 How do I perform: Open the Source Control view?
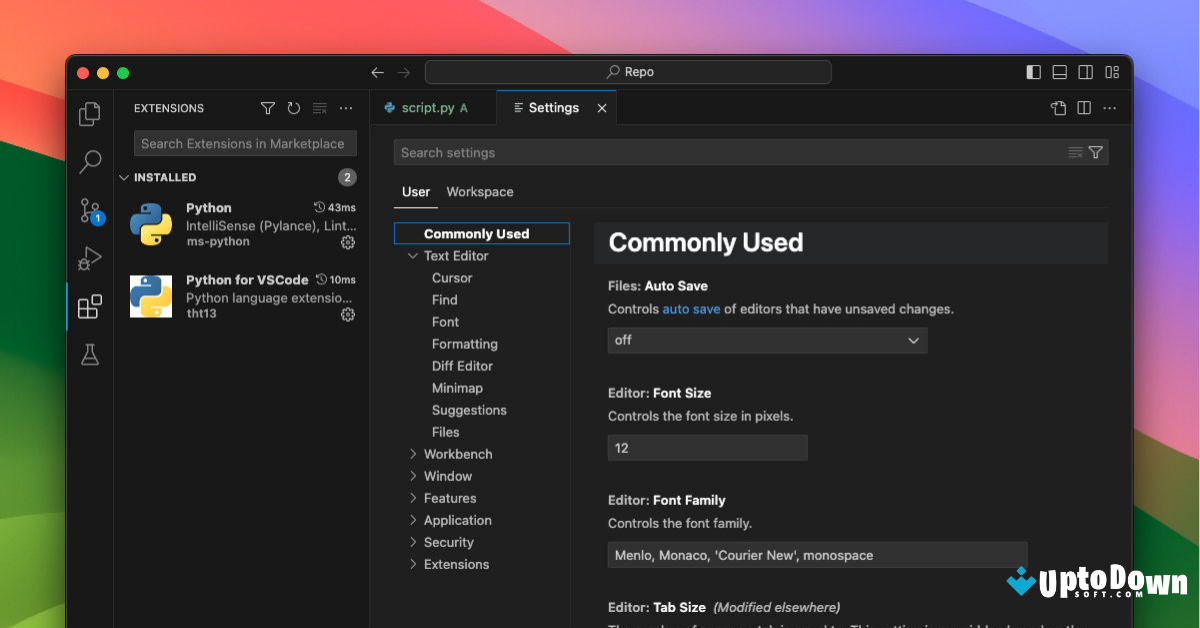(89, 210)
